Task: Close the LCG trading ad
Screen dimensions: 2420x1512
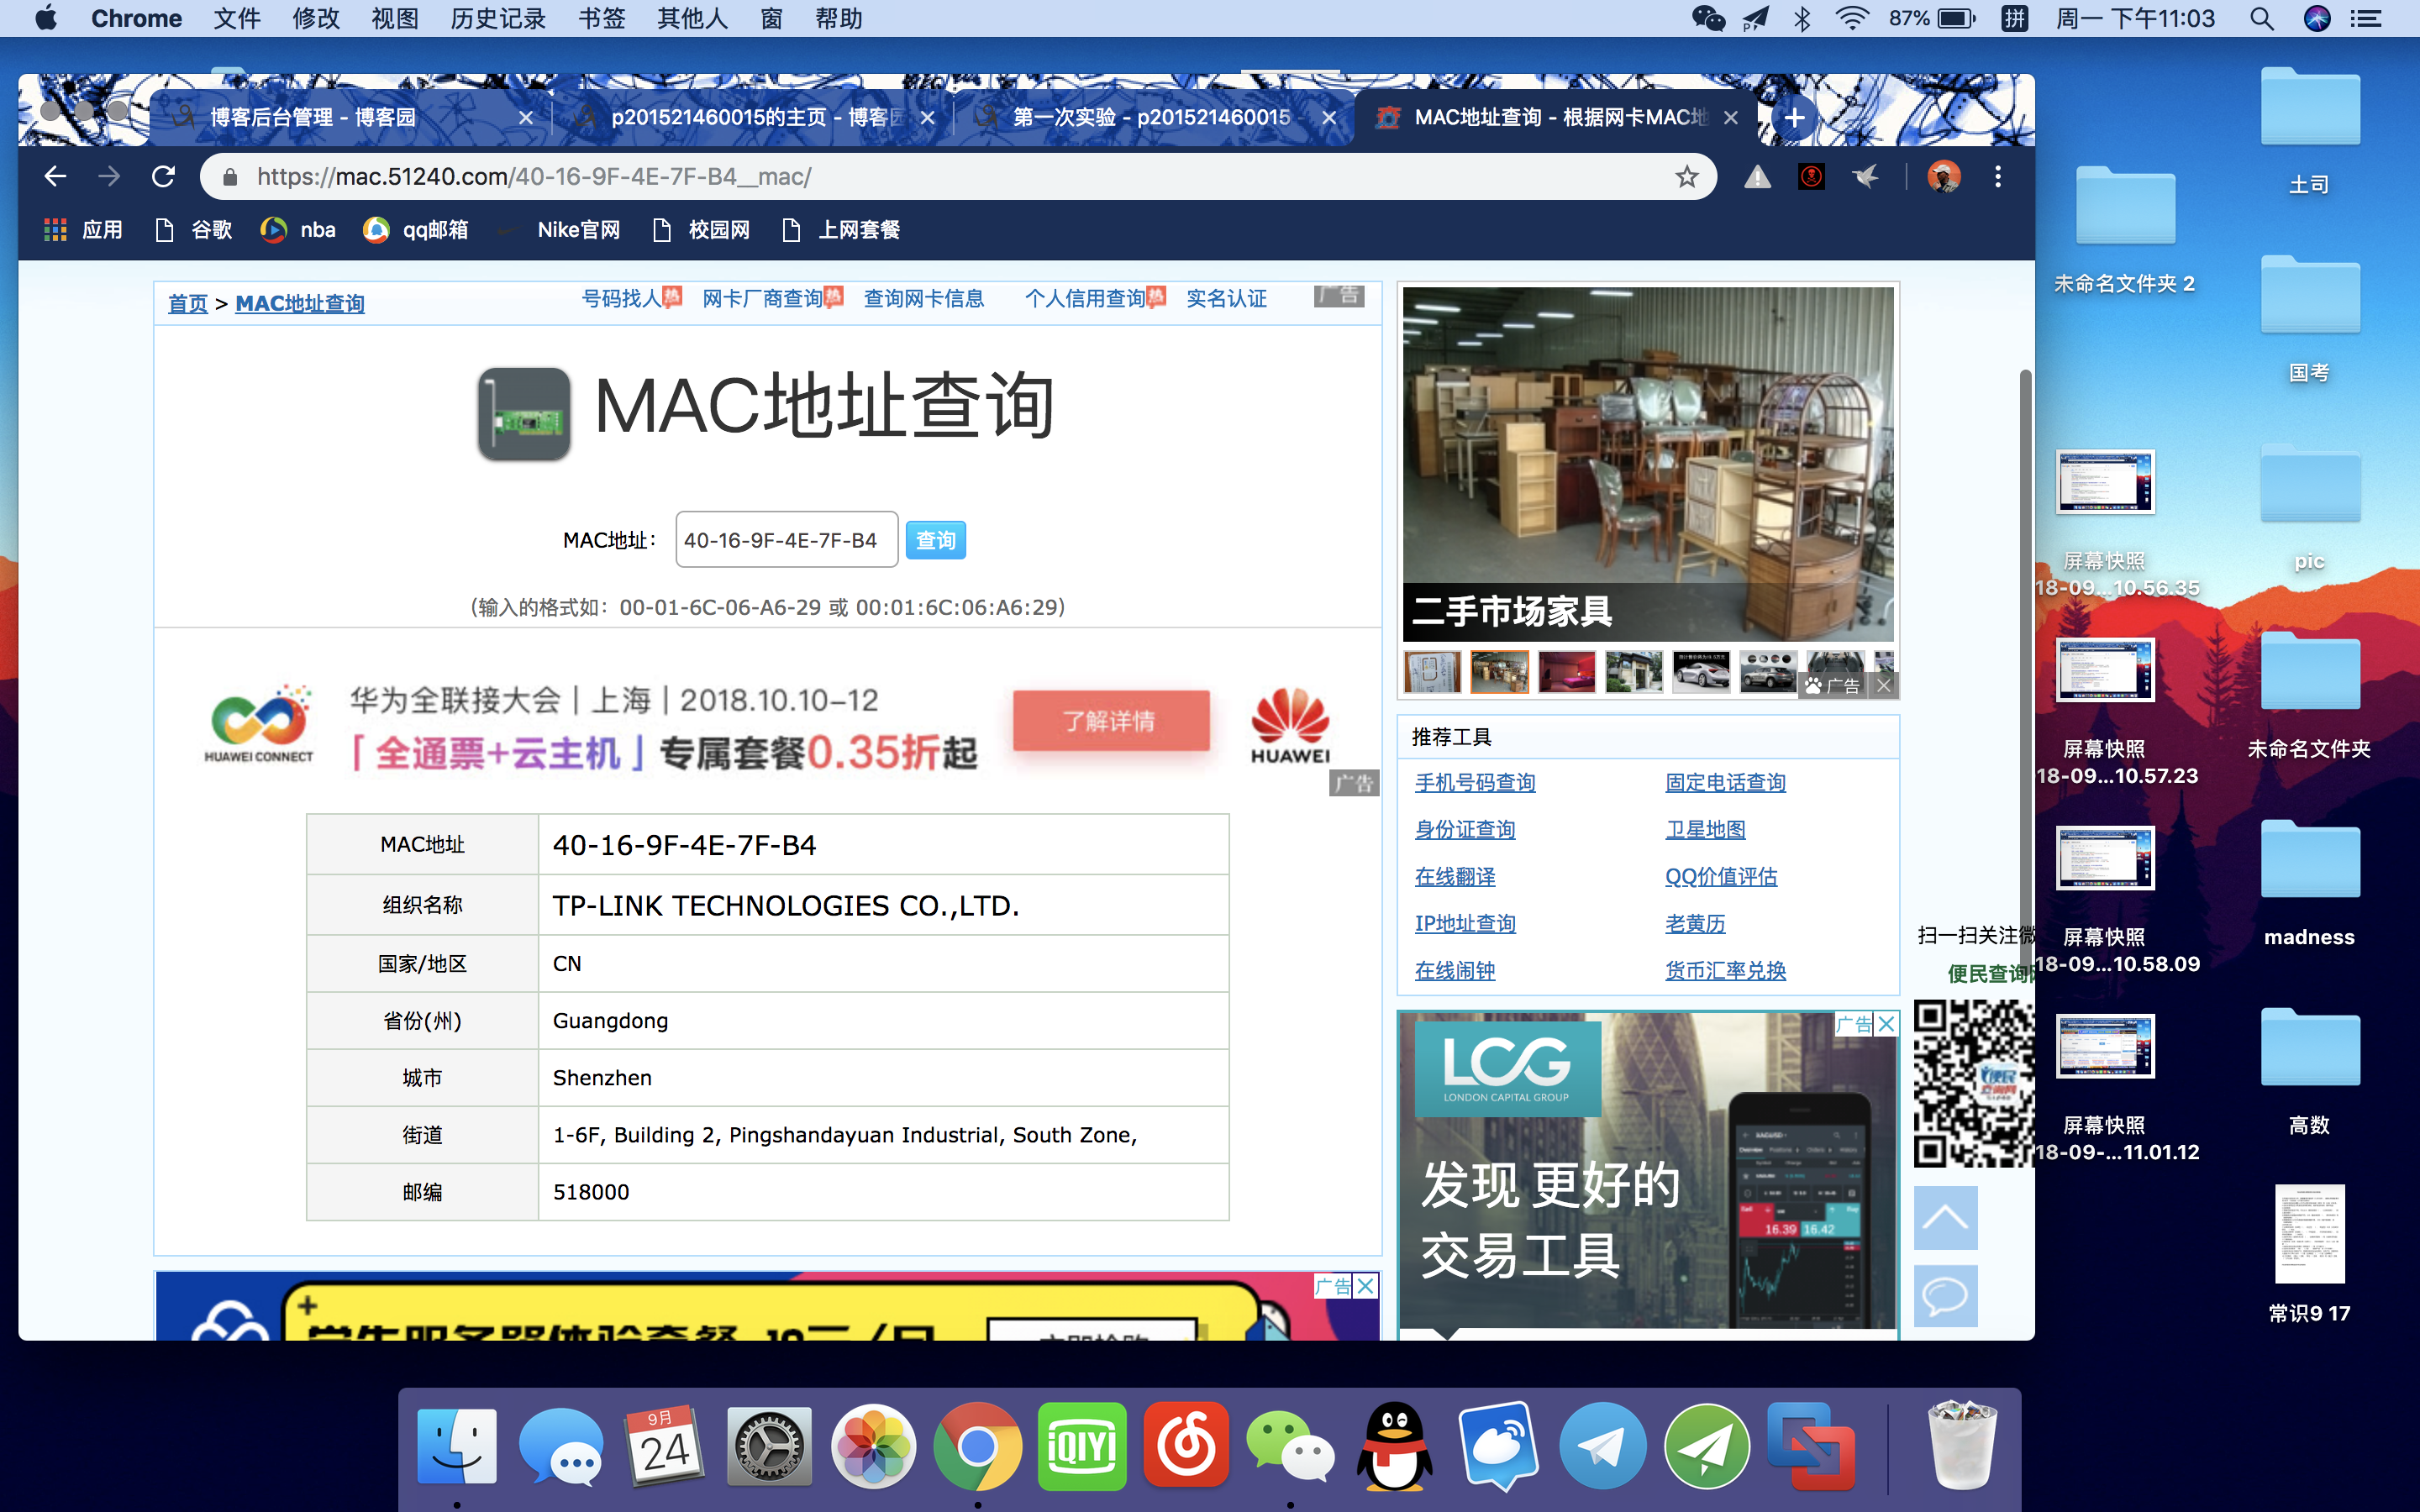Action: (x=1886, y=1024)
